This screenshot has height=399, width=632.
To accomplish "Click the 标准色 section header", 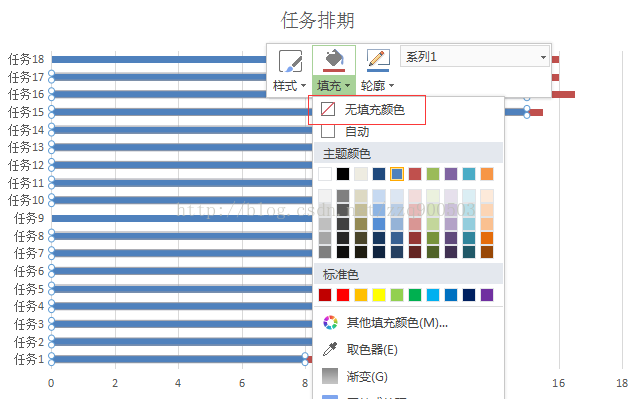I will (408, 274).
